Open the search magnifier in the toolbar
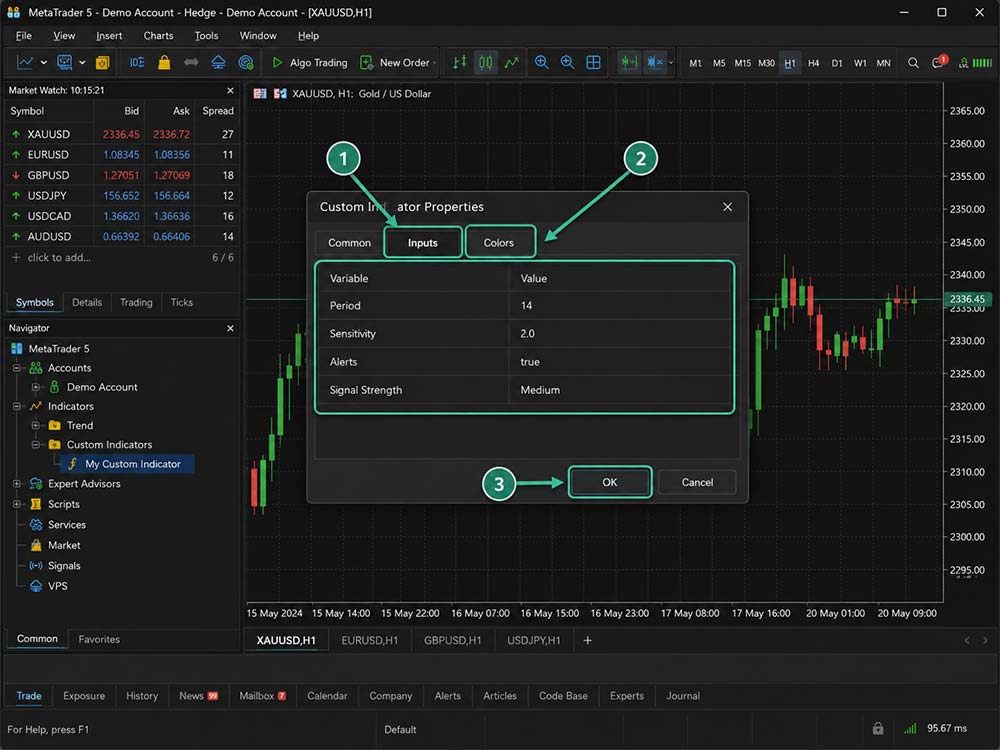Viewport: 1000px width, 750px height. [x=913, y=62]
